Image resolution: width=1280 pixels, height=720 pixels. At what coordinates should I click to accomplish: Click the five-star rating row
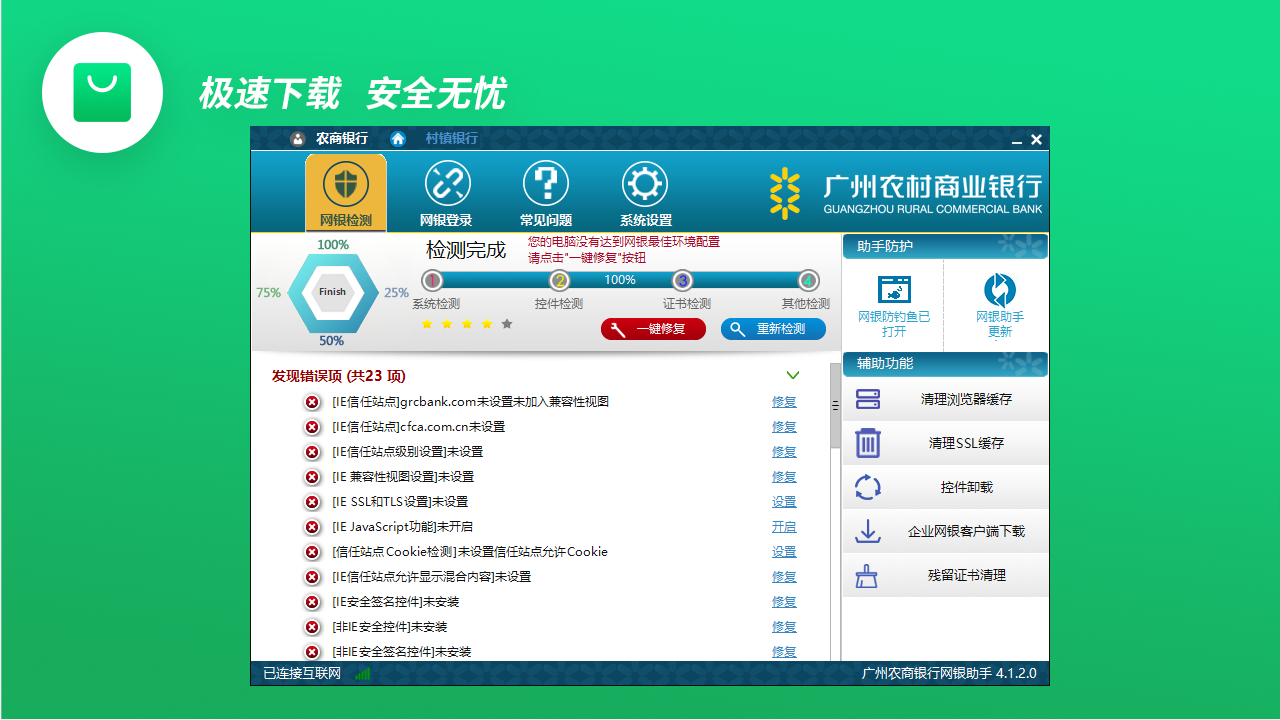pyautogui.click(x=467, y=324)
